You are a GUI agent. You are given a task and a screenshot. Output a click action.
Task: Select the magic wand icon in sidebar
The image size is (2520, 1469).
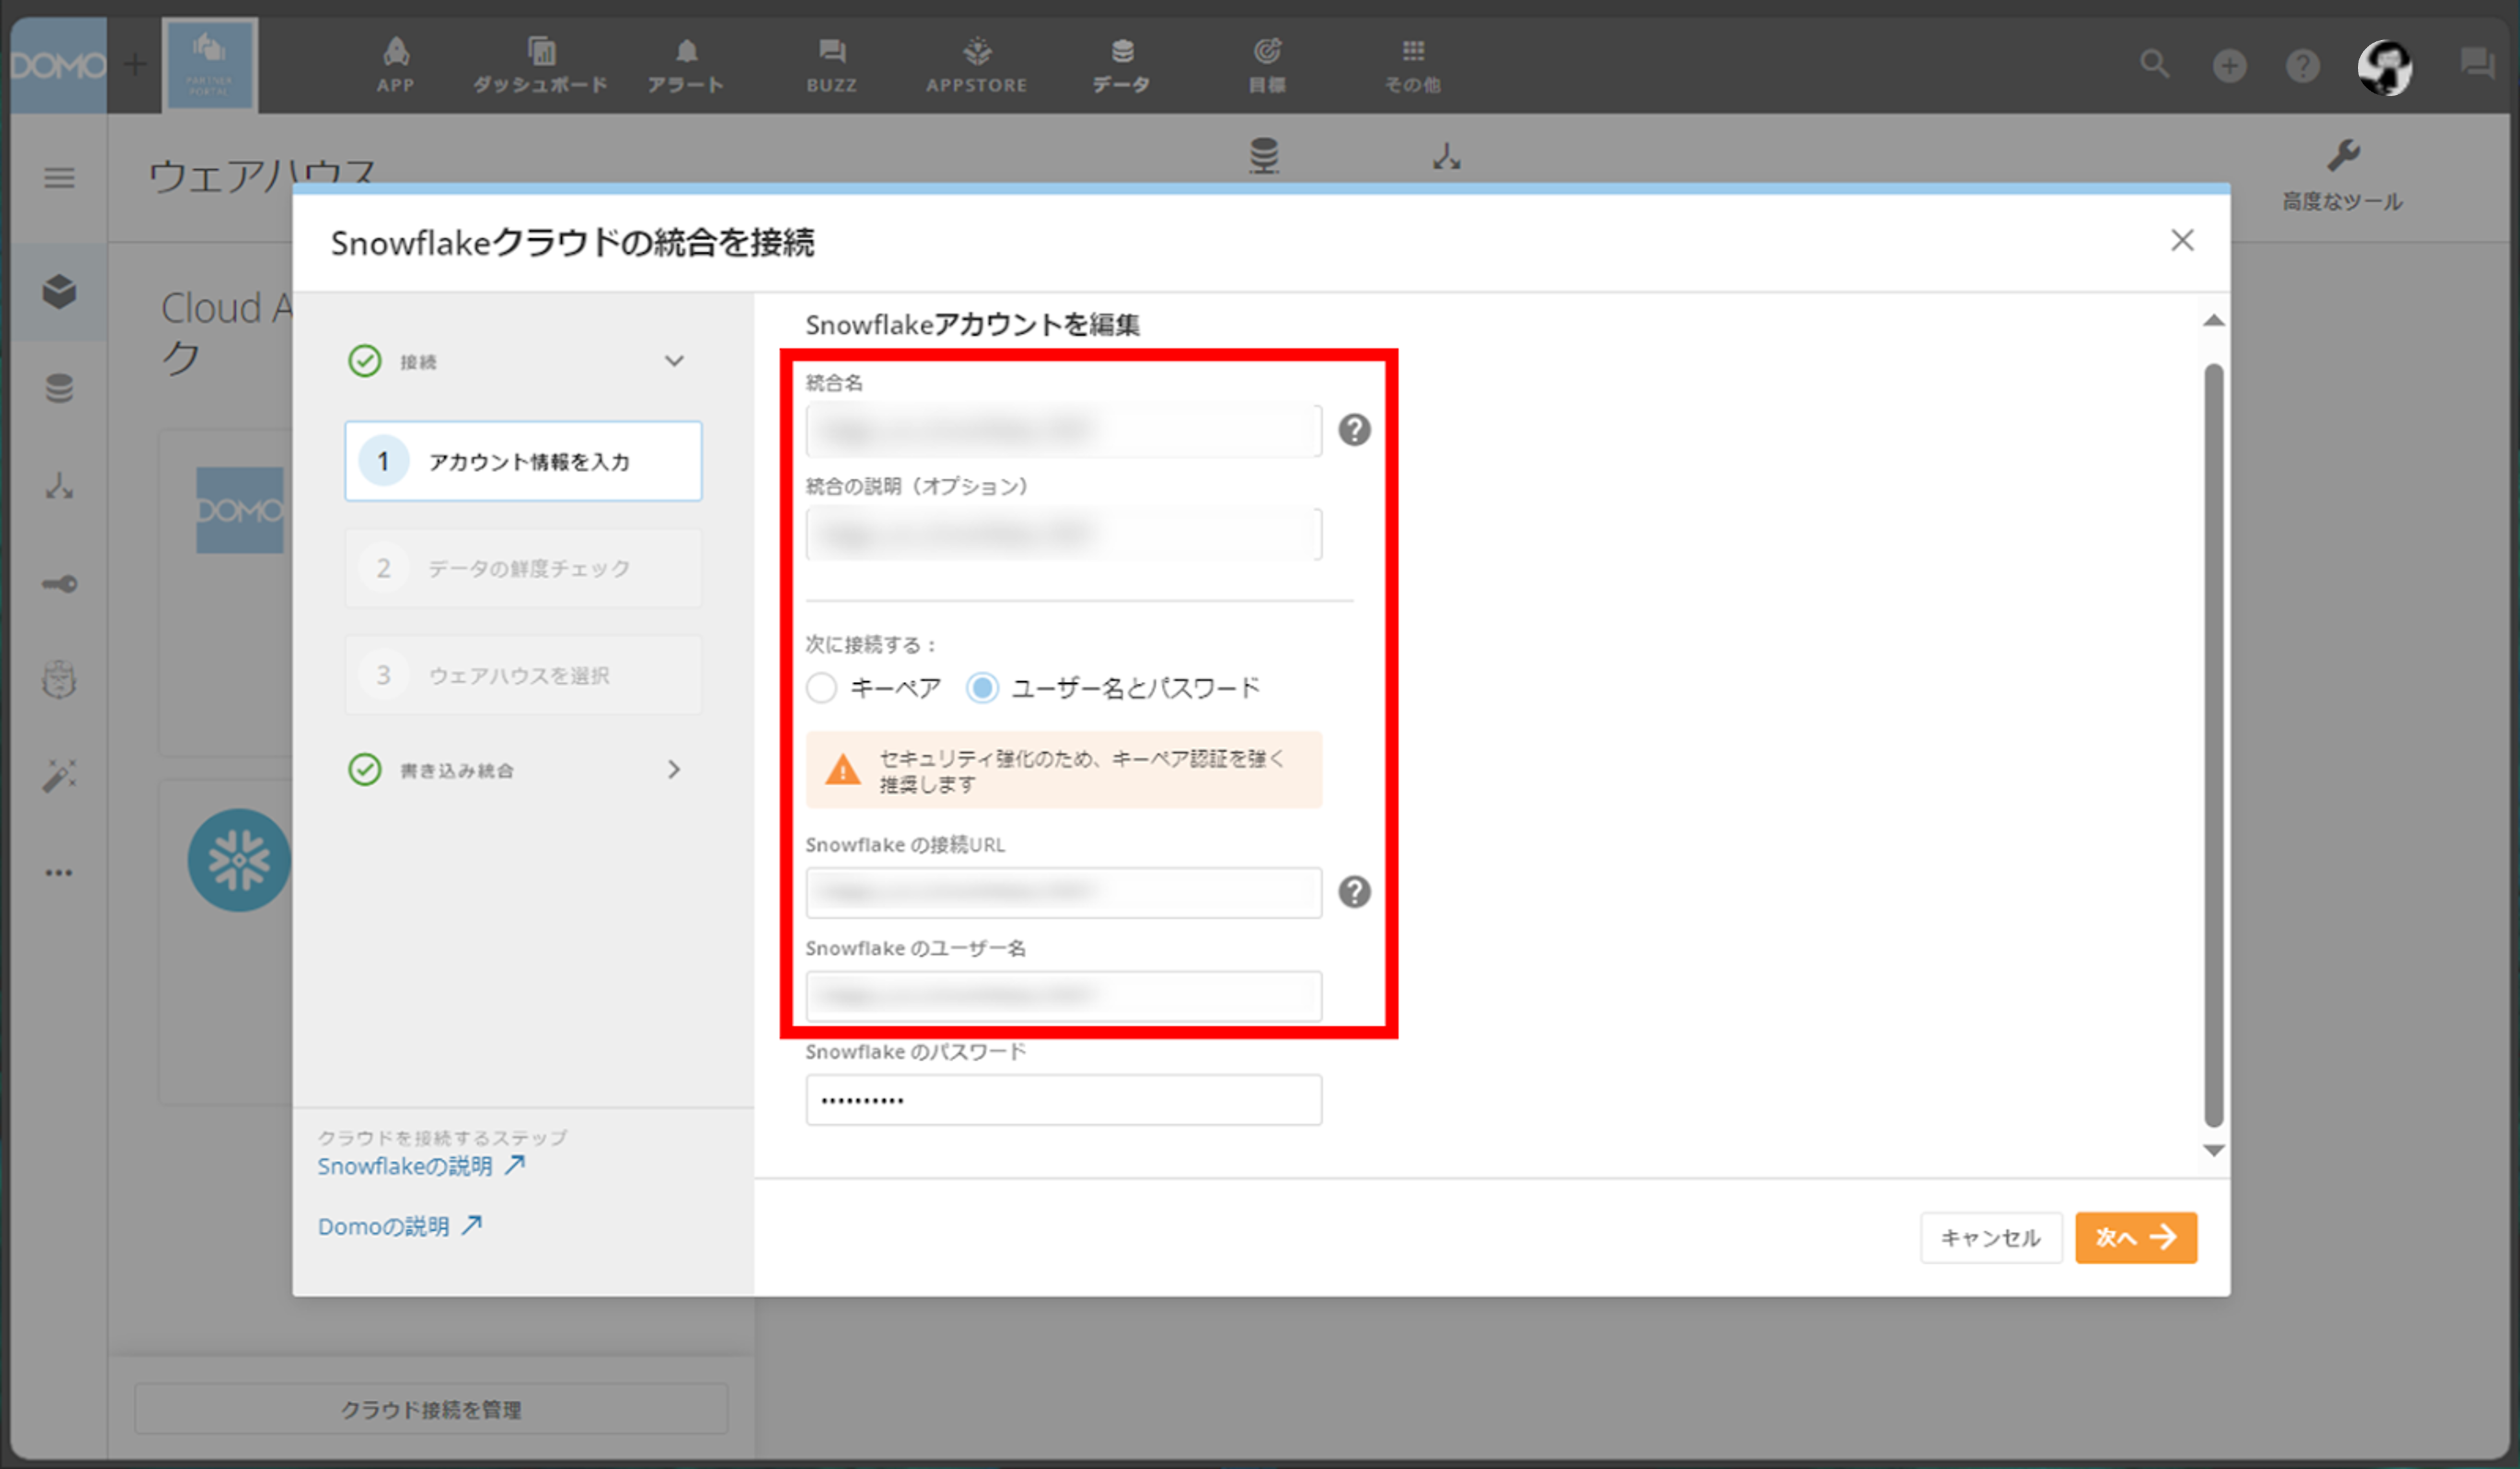[59, 776]
